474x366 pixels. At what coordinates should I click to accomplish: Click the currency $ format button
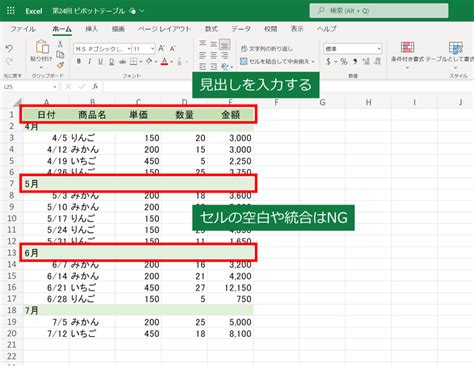pyautogui.click(x=329, y=62)
